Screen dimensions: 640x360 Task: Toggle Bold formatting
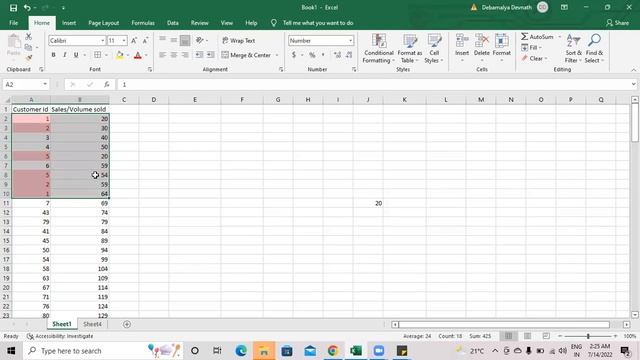pyautogui.click(x=53, y=55)
